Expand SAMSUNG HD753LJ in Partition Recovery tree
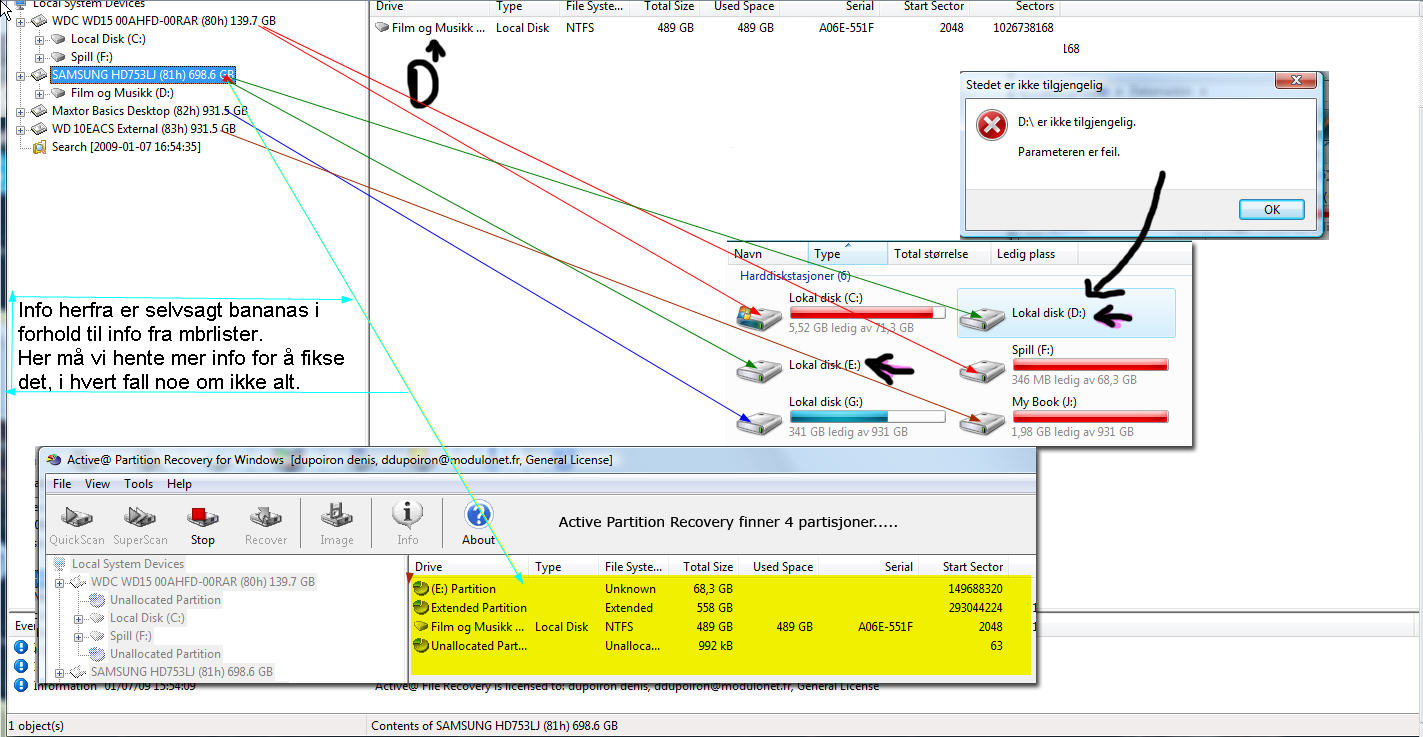The height and width of the screenshot is (737, 1423). [60, 672]
